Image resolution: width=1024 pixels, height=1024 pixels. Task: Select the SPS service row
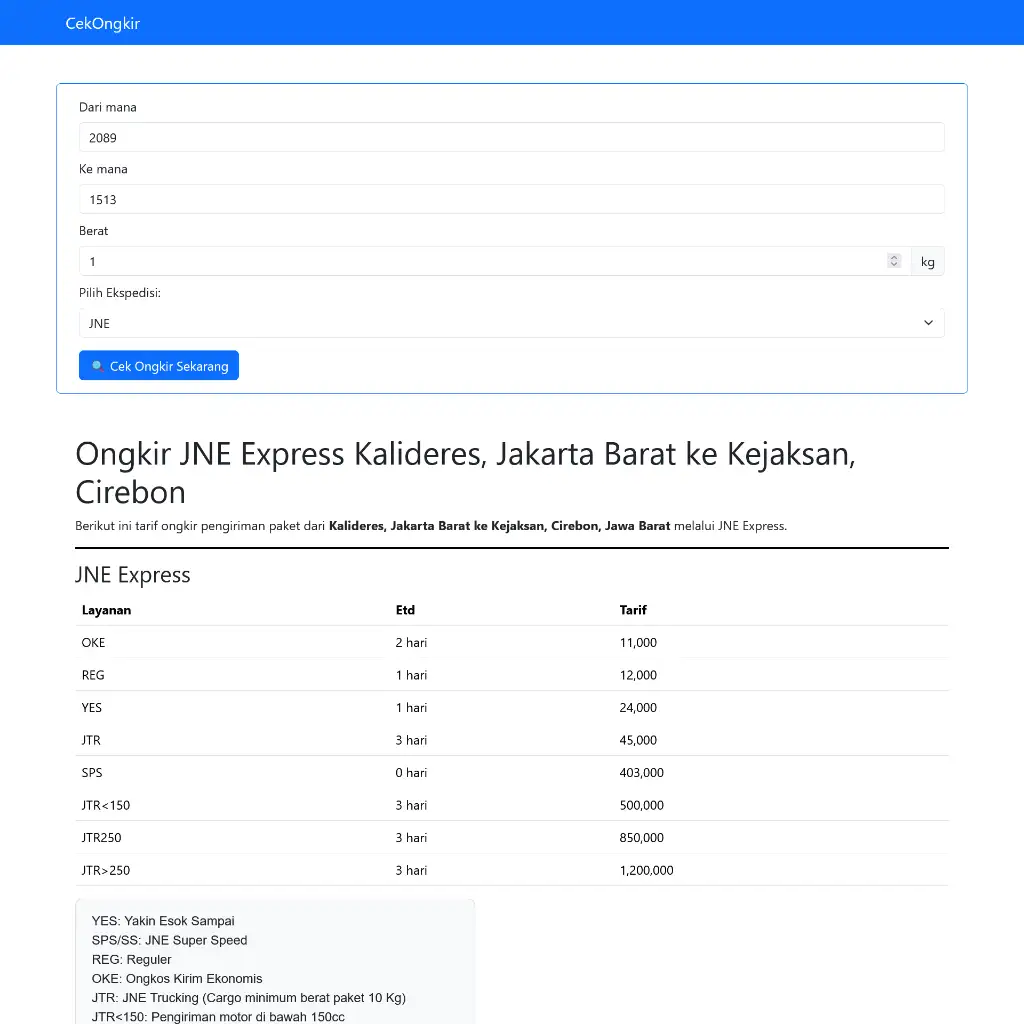click(92, 773)
